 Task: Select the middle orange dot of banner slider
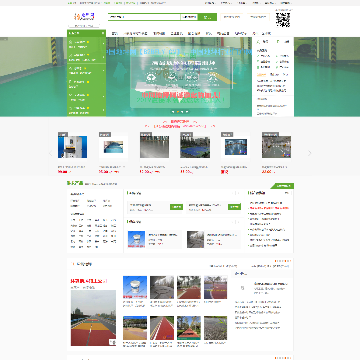coord(178,112)
